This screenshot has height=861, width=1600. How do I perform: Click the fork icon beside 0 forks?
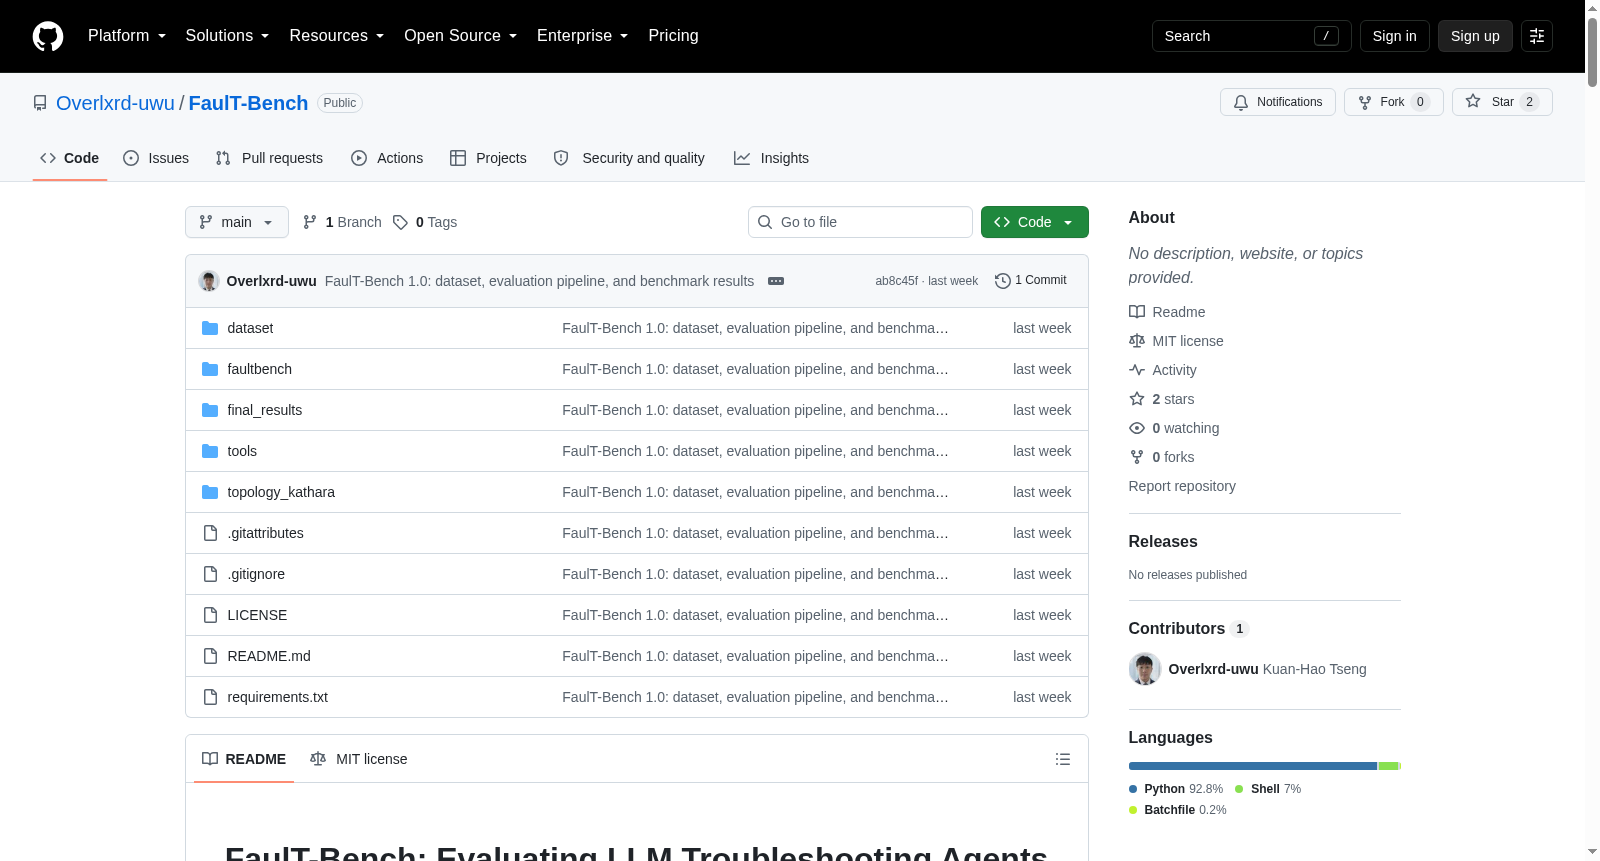pos(1137,457)
